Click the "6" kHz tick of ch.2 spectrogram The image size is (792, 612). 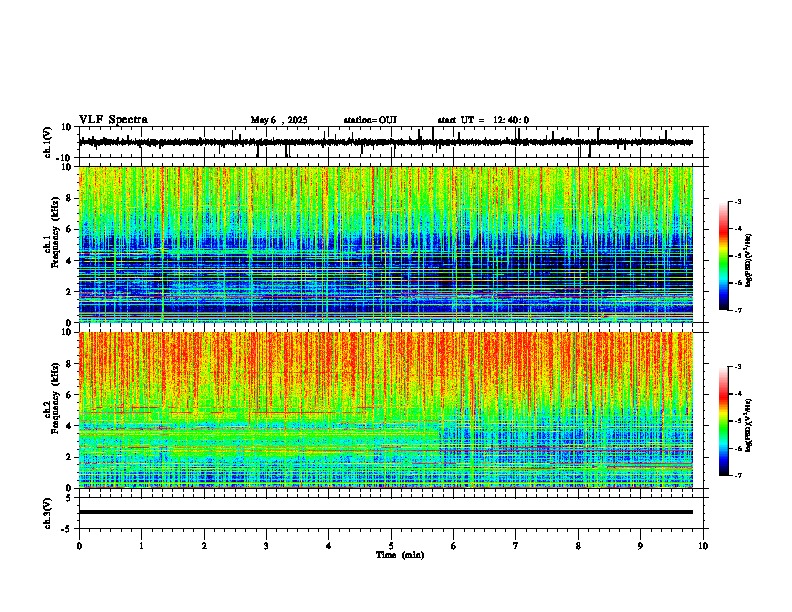[69, 394]
